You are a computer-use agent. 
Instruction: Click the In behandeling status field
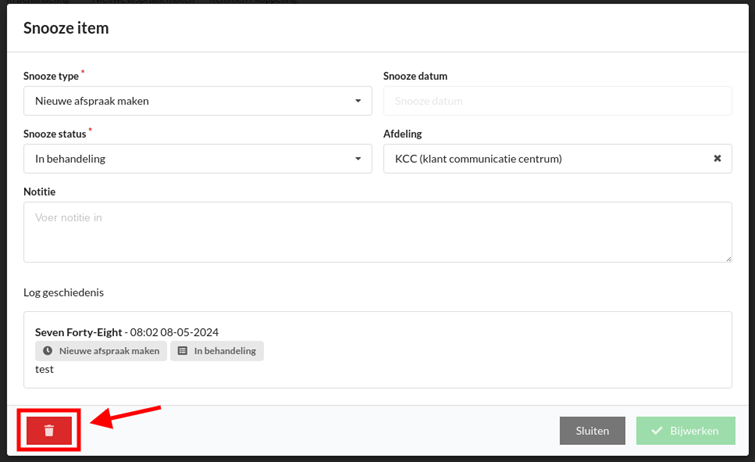197,158
